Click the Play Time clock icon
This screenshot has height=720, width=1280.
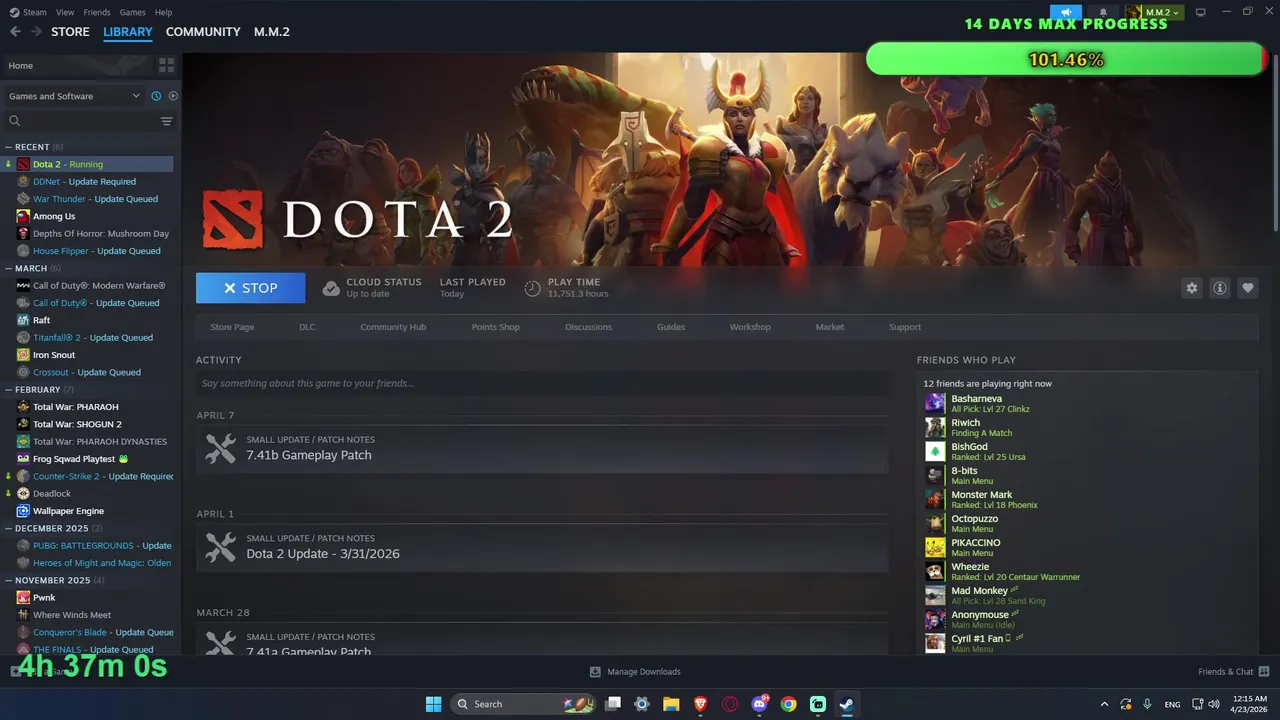pyautogui.click(x=533, y=288)
